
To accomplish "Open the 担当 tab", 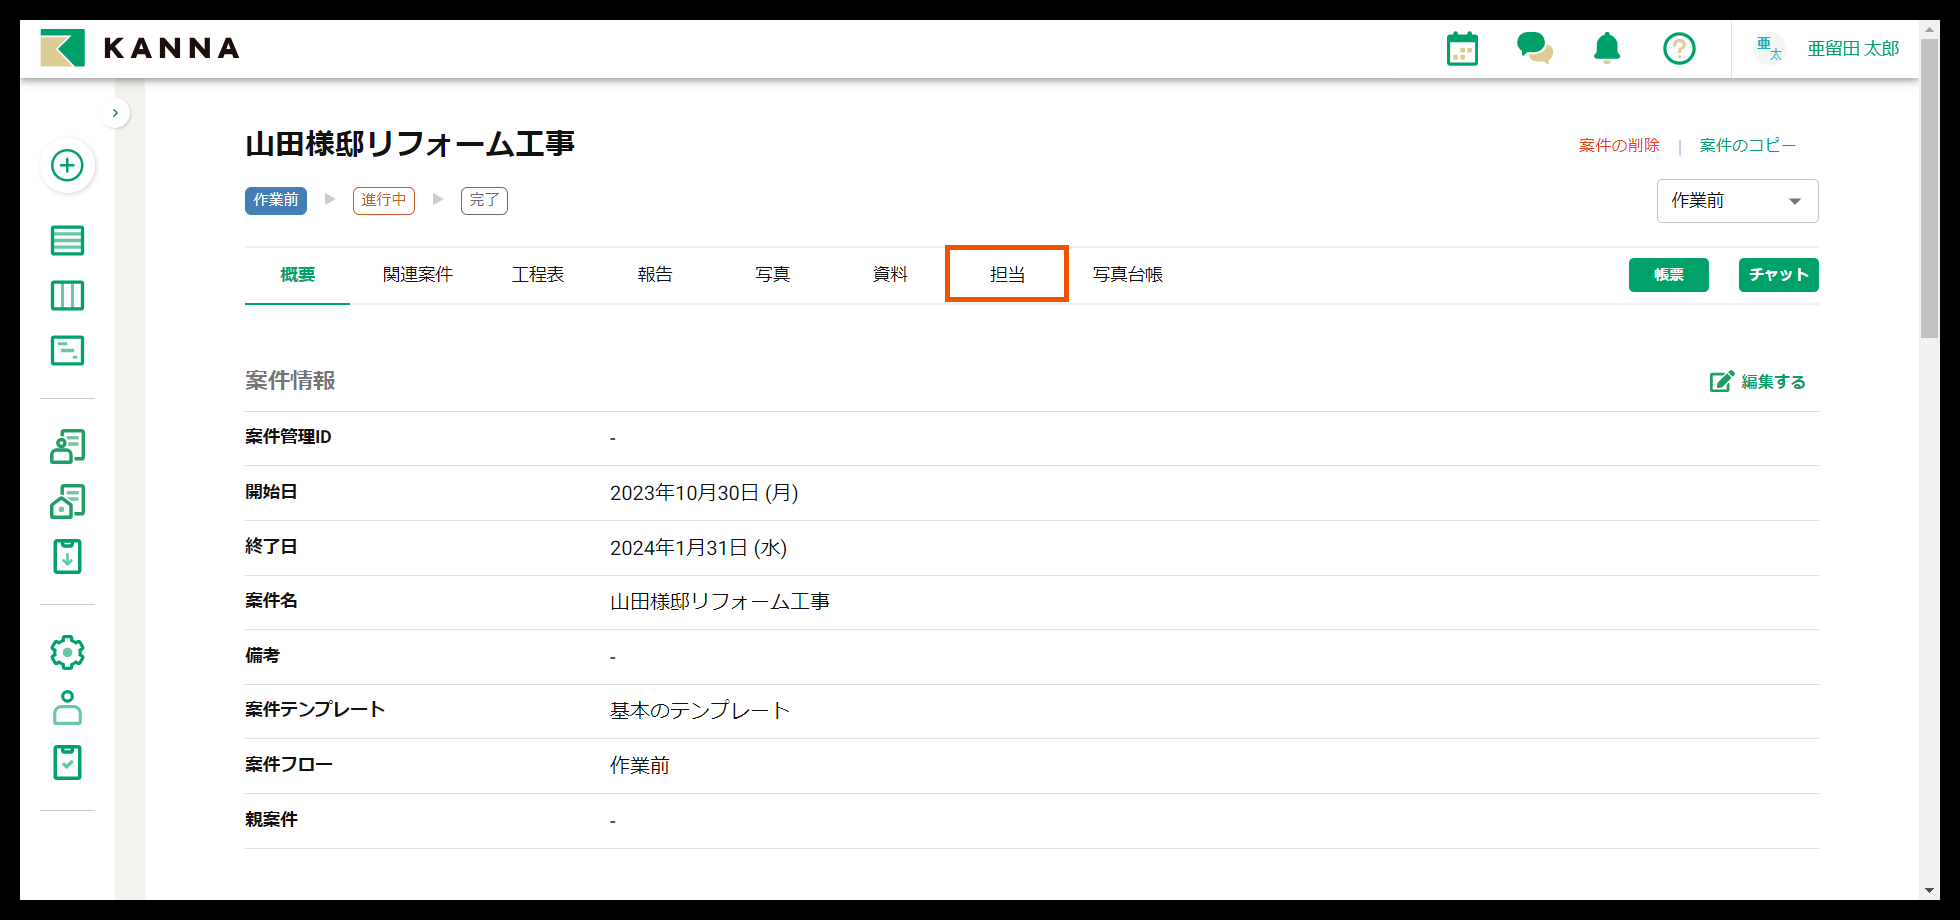I will coord(1006,274).
